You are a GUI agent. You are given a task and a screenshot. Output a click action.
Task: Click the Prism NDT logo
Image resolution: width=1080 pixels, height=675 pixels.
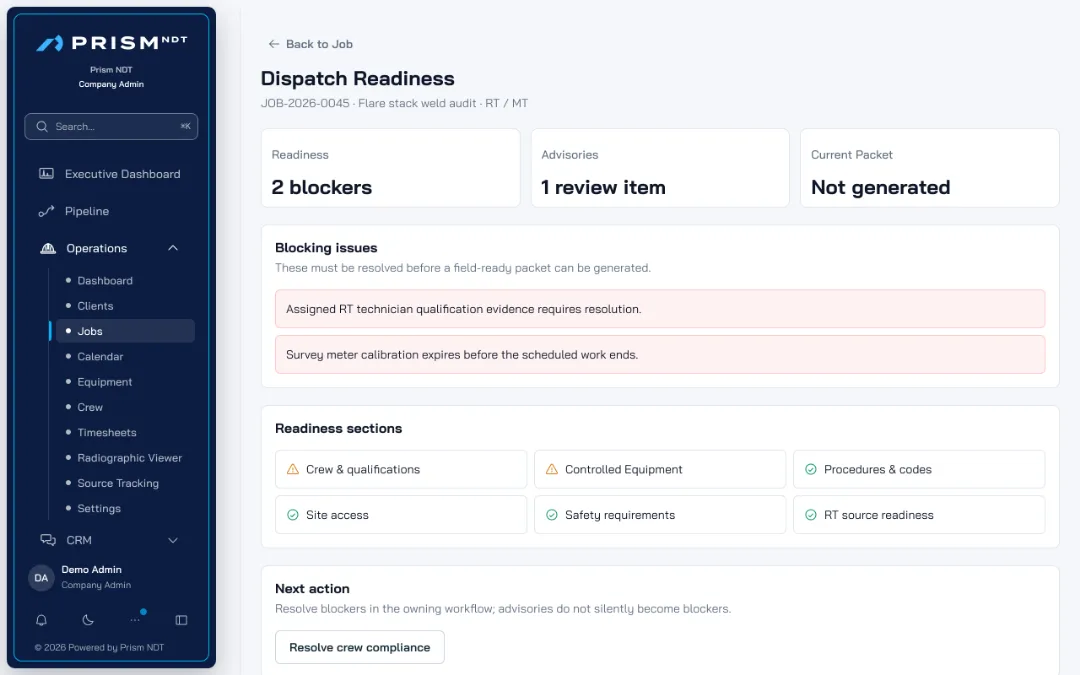point(112,43)
